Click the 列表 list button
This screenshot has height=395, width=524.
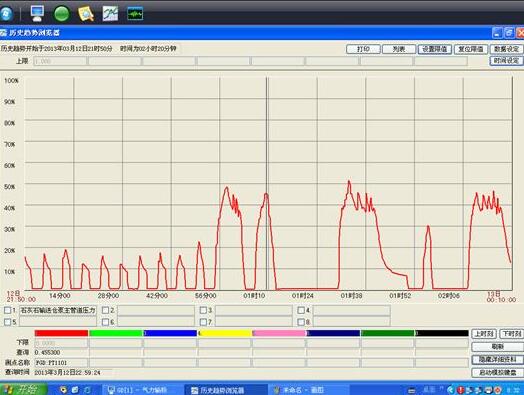(x=399, y=49)
